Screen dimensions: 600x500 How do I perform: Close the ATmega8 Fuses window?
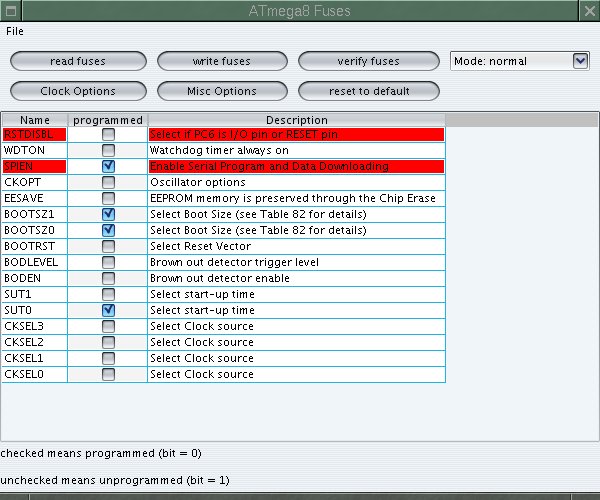(x=590, y=11)
